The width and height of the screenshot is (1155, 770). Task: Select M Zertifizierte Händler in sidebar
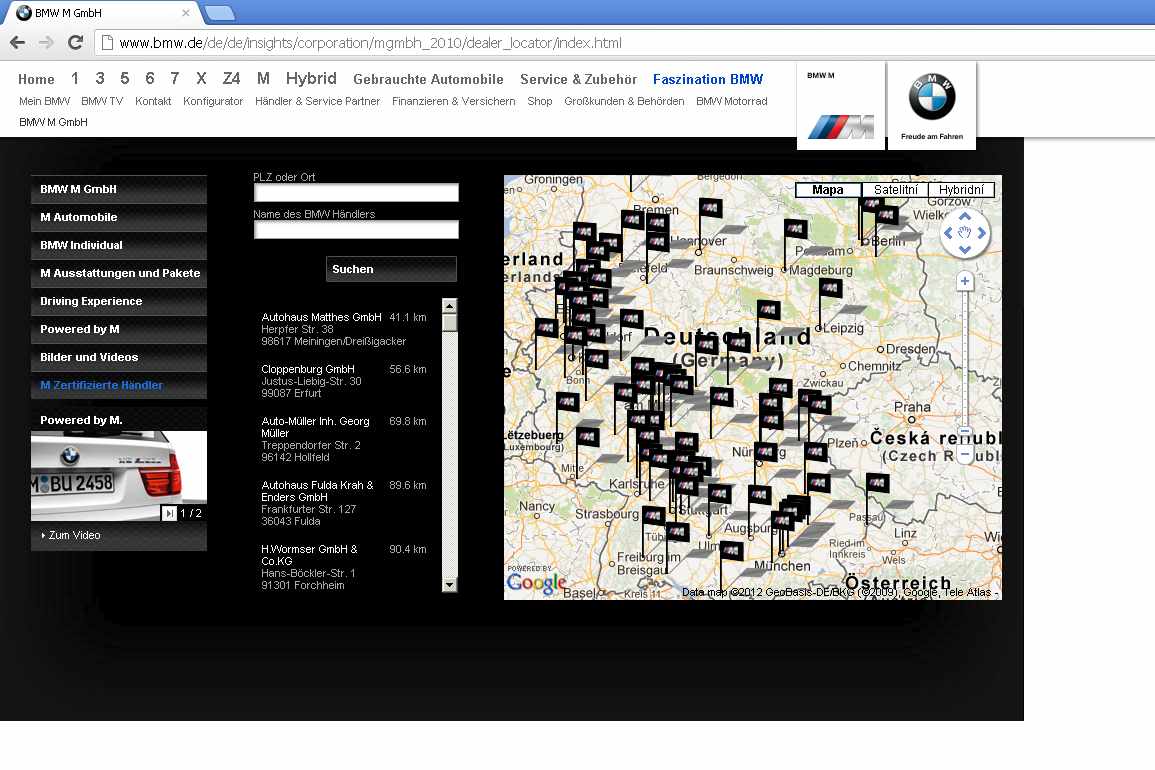pyautogui.click(x=119, y=385)
